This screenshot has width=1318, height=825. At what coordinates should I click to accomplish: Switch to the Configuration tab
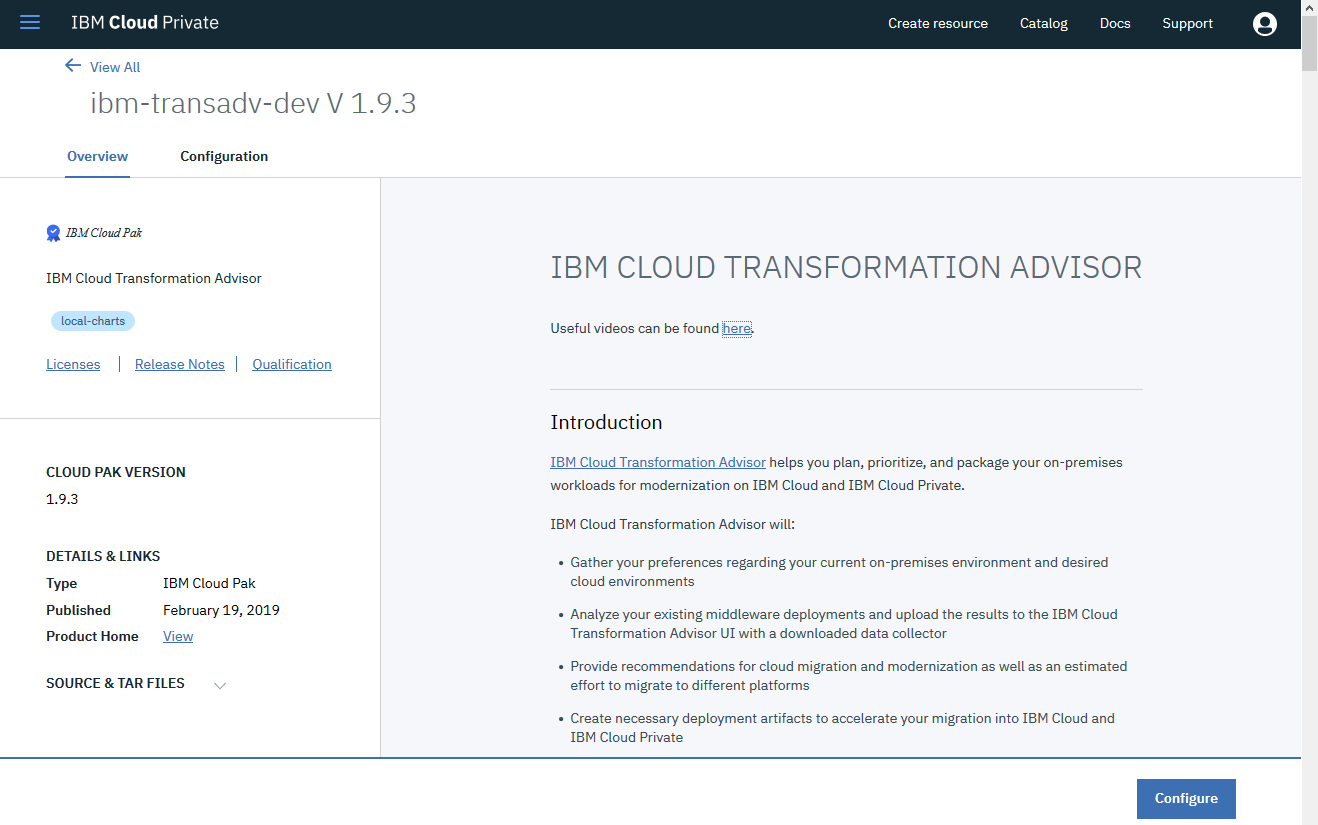pos(223,156)
